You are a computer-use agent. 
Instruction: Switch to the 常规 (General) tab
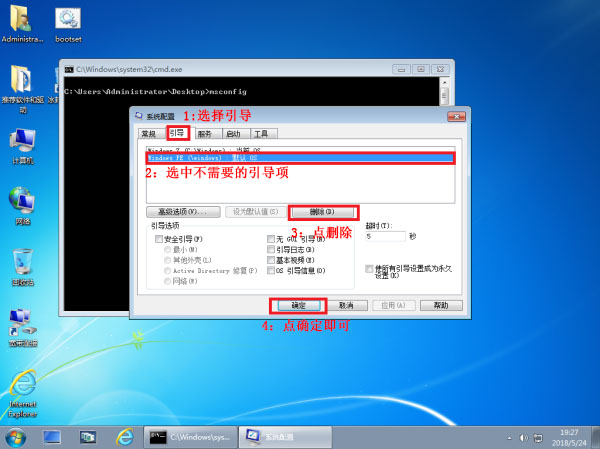(149, 132)
